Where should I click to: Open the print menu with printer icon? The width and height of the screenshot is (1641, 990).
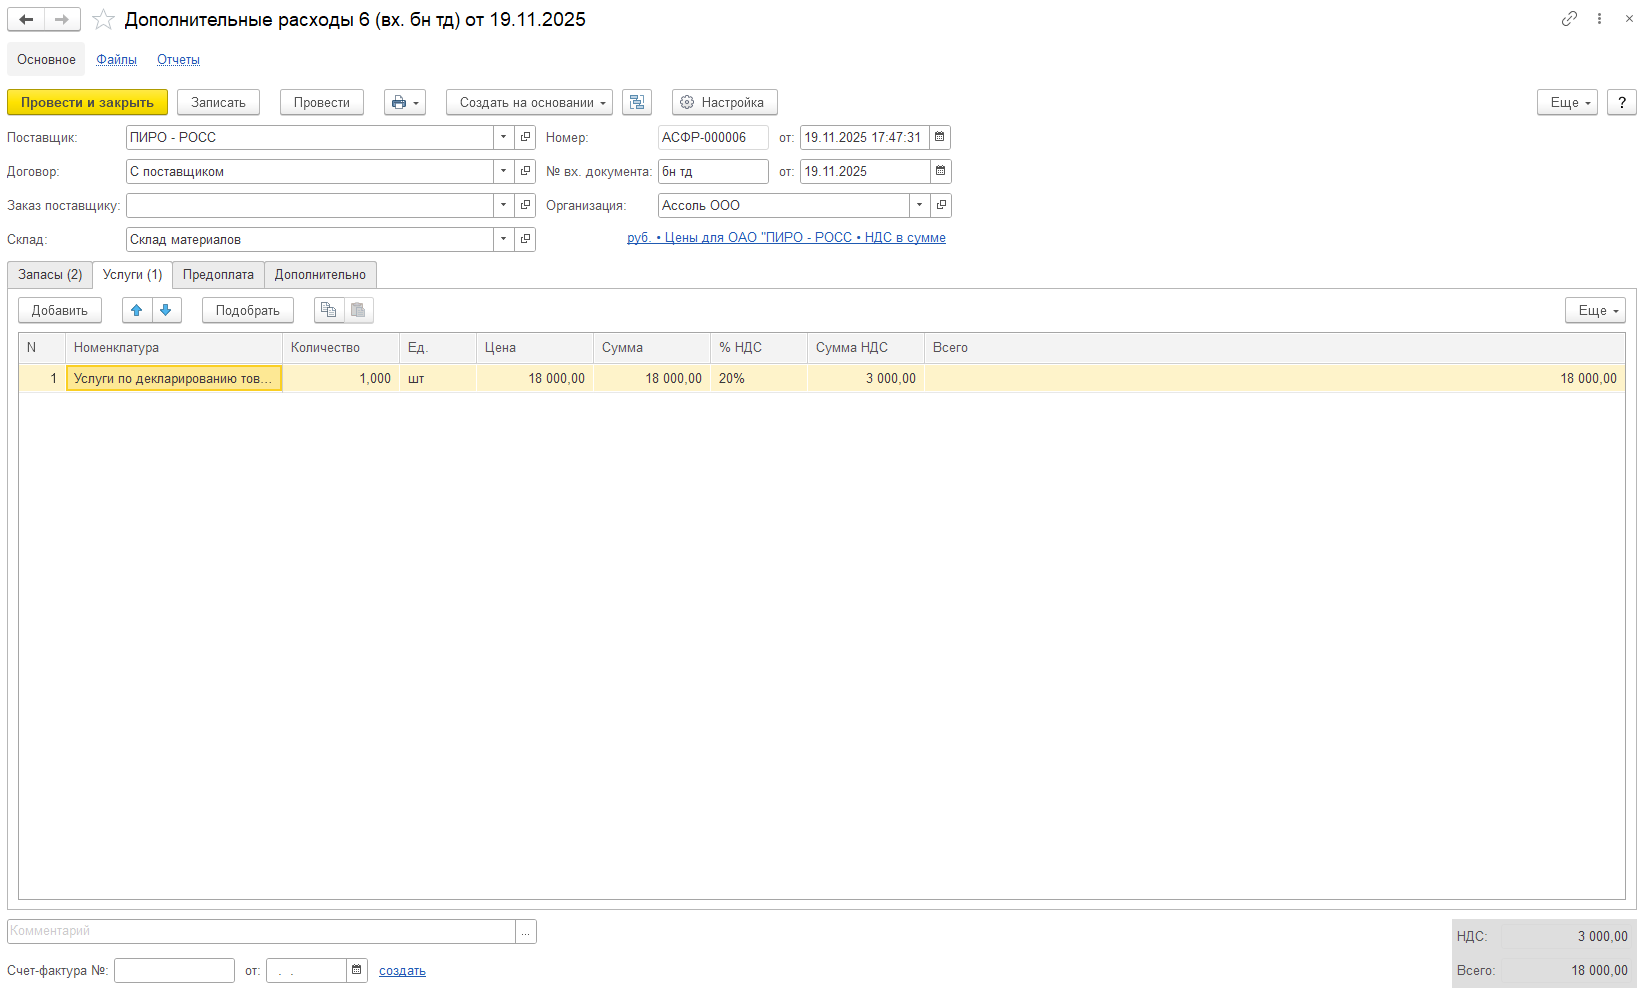click(404, 102)
